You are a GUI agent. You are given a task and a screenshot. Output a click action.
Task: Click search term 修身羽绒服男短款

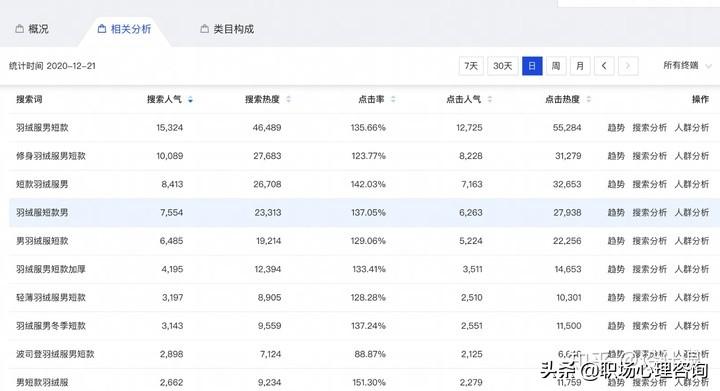51,156
